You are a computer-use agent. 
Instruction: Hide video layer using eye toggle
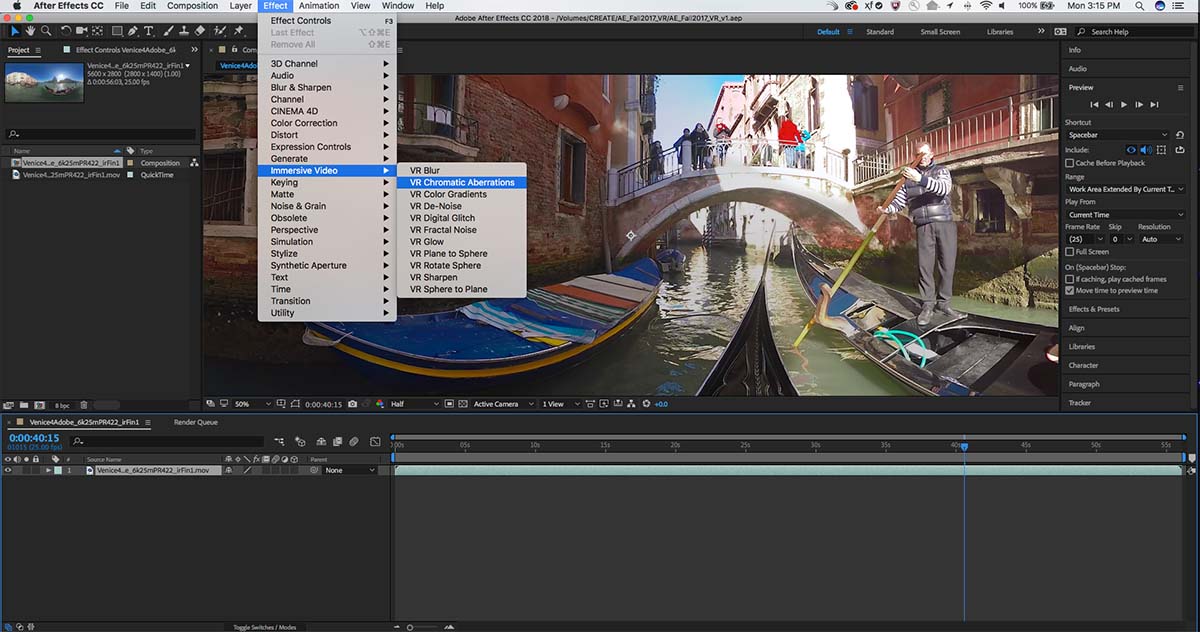pyautogui.click(x=8, y=470)
